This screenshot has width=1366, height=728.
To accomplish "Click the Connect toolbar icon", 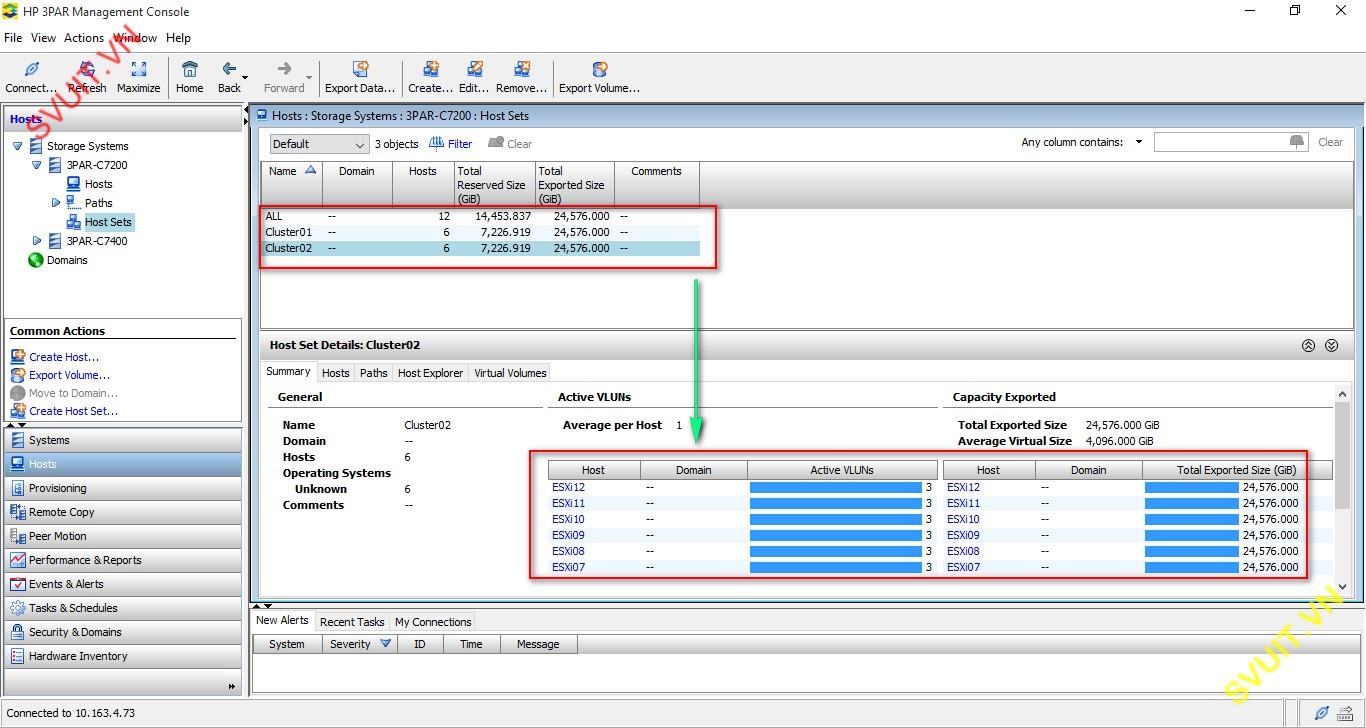I will point(31,69).
